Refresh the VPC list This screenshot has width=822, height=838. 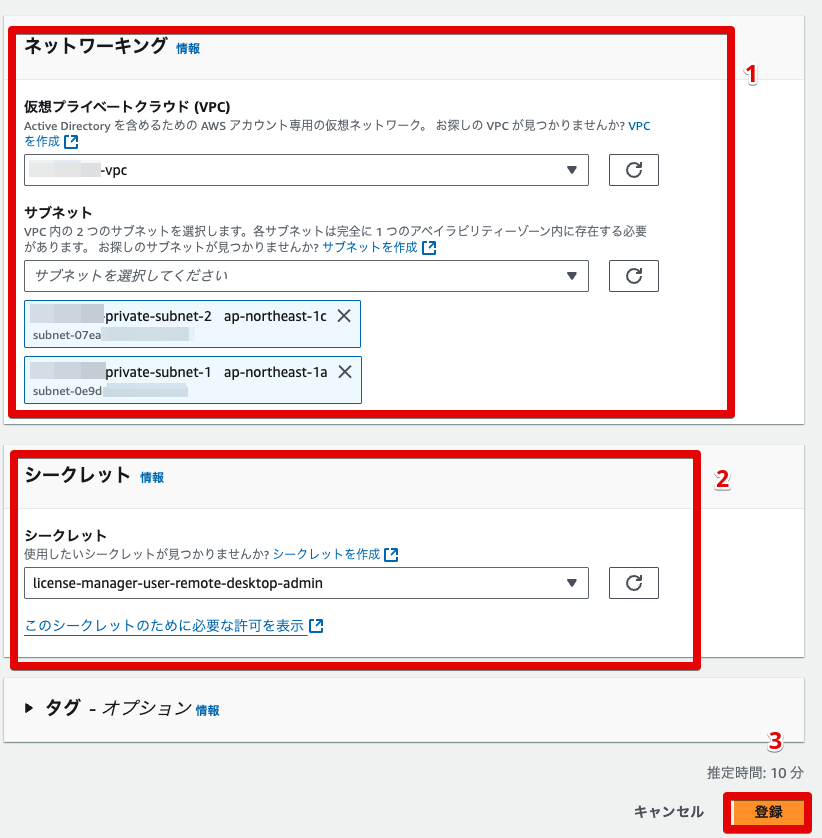click(633, 170)
